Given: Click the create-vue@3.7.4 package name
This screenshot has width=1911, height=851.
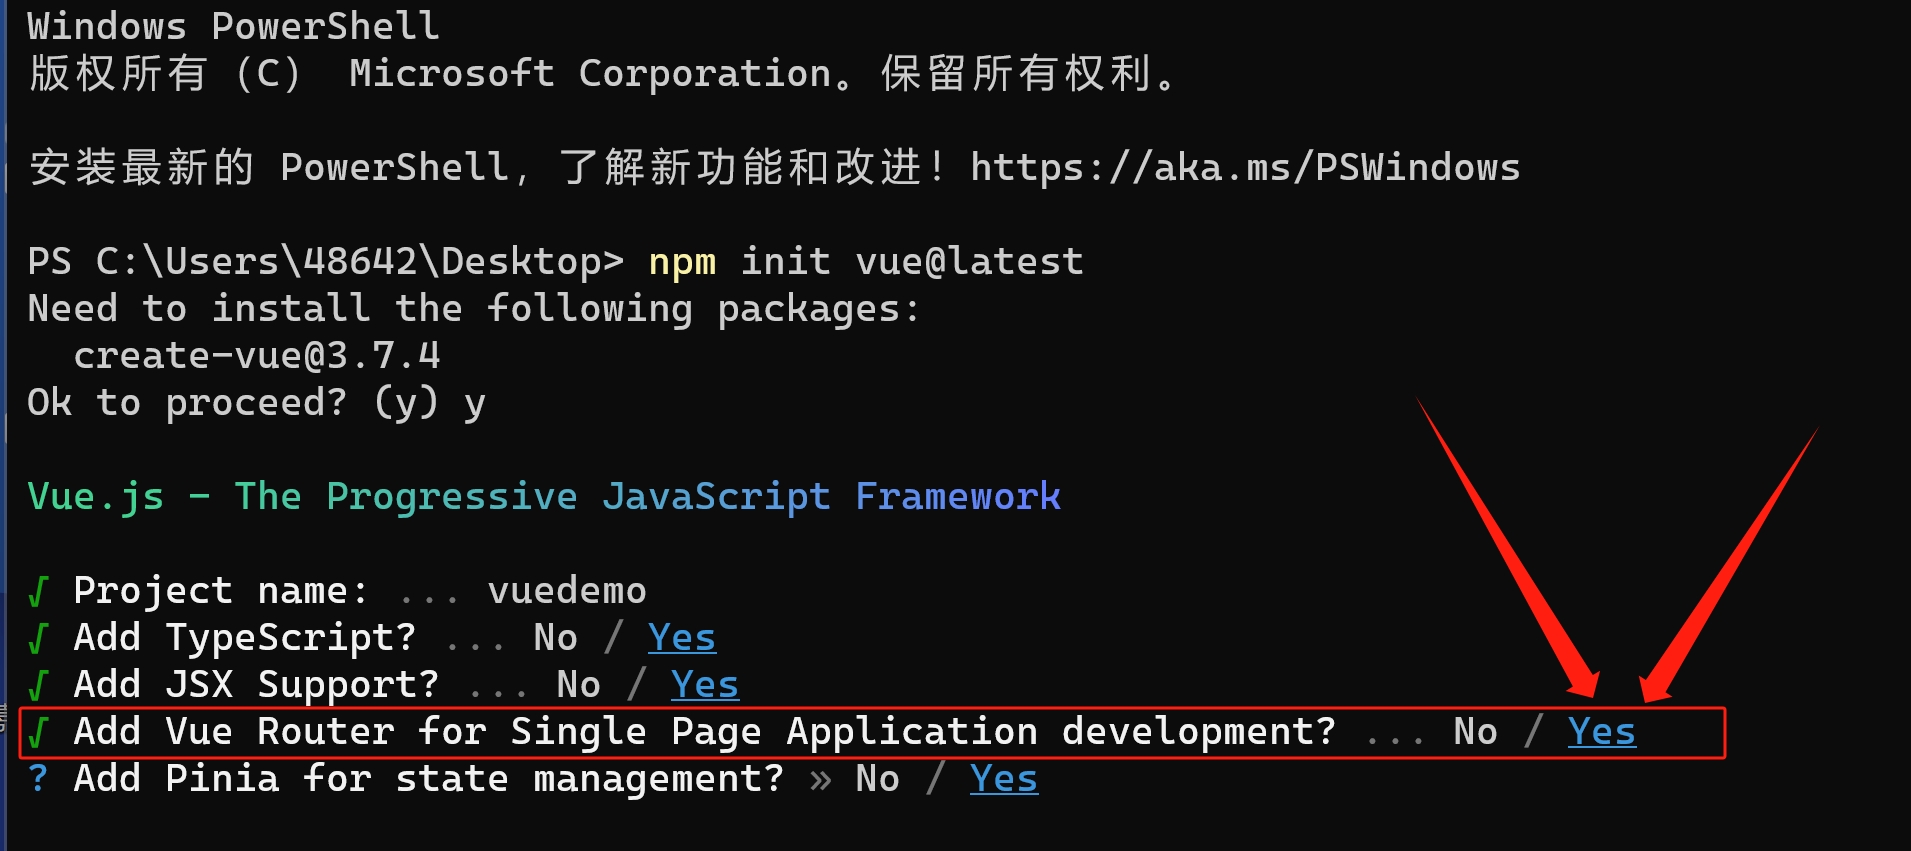Looking at the screenshot, I should [x=256, y=356].
